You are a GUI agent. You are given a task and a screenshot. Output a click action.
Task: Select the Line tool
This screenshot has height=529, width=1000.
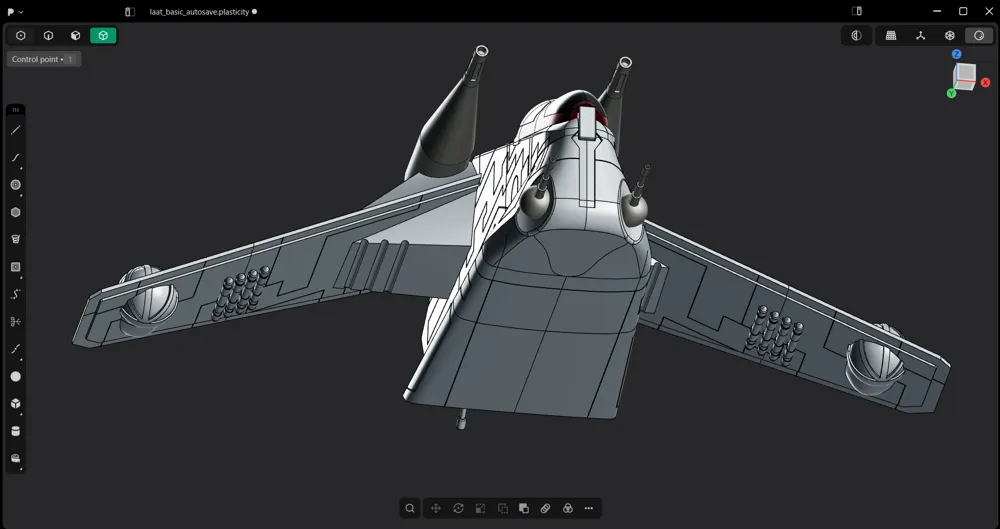(x=16, y=130)
